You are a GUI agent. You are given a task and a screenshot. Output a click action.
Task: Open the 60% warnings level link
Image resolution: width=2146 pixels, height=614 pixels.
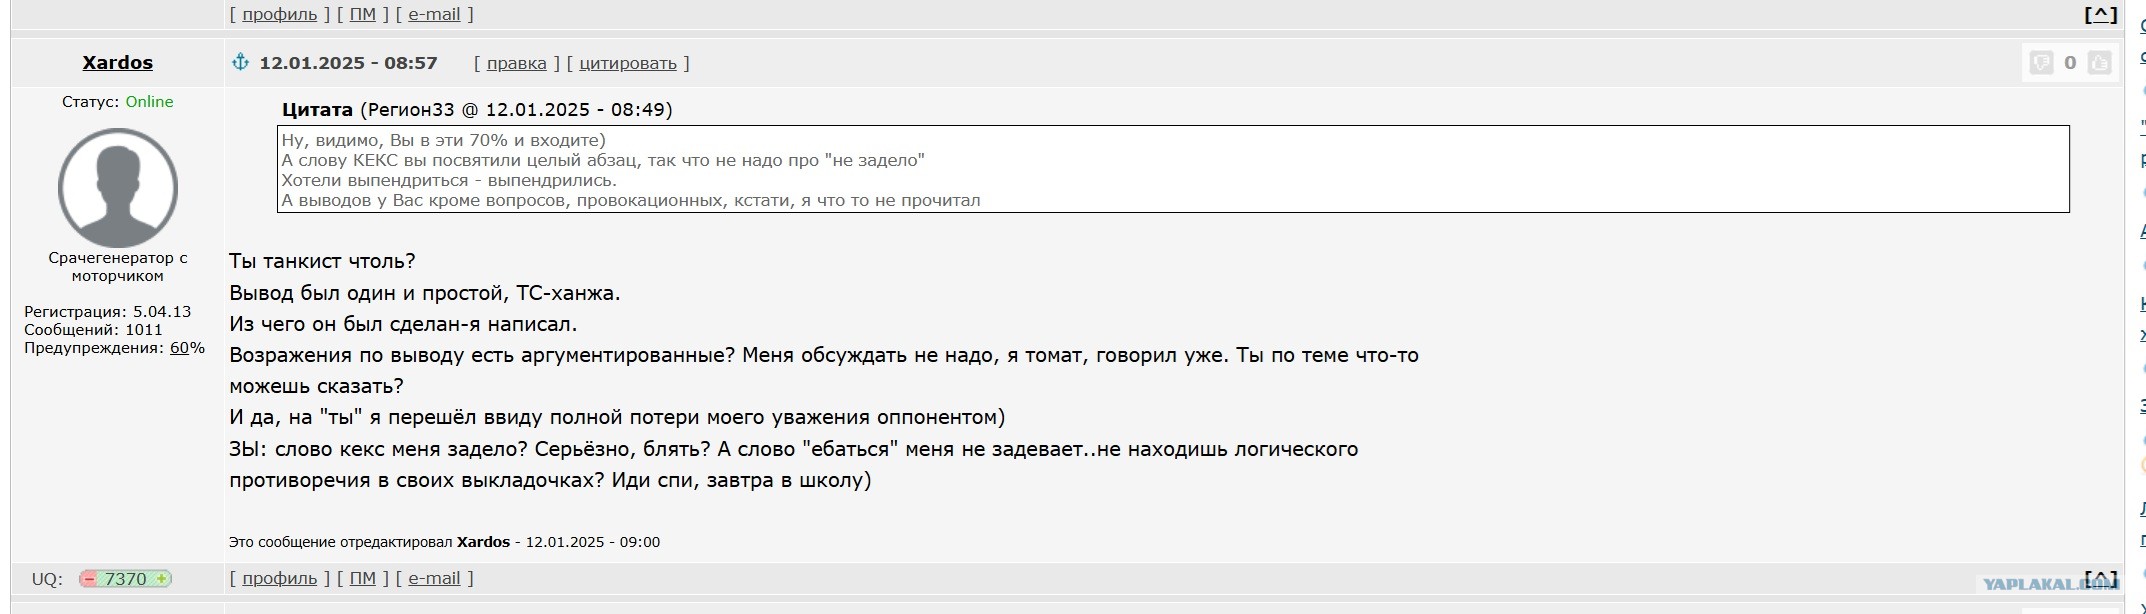coord(179,348)
